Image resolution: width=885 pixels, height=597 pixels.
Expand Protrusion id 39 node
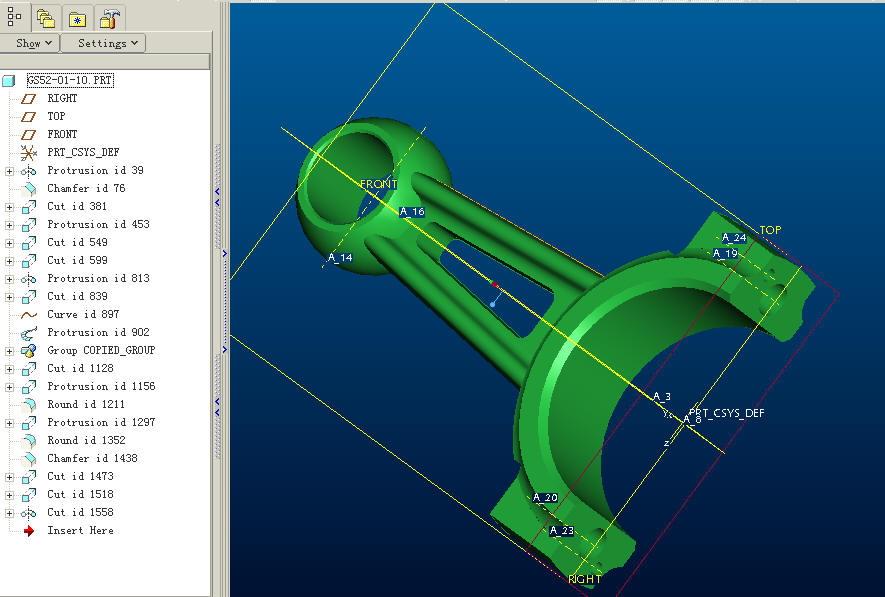tap(9, 171)
